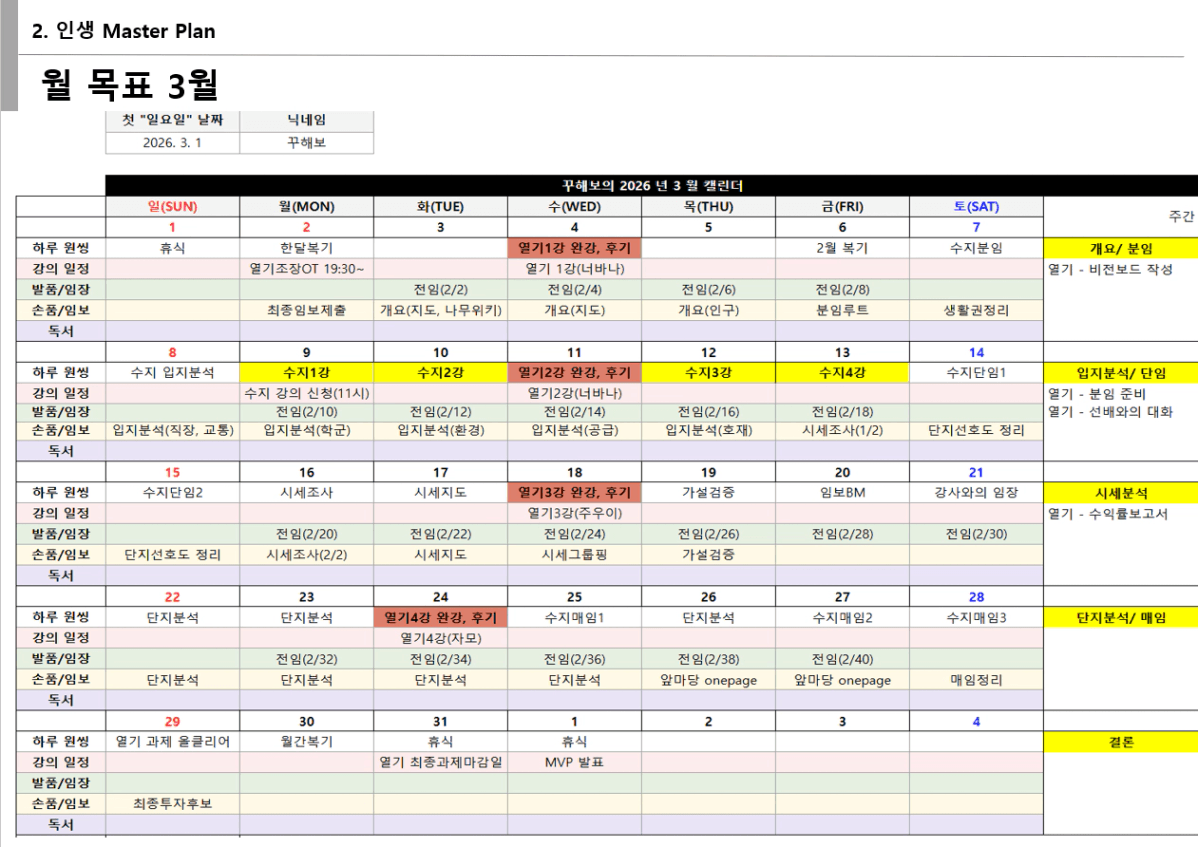Select the 시세그룹핑 cell
1198x847 pixels.
pos(574,555)
